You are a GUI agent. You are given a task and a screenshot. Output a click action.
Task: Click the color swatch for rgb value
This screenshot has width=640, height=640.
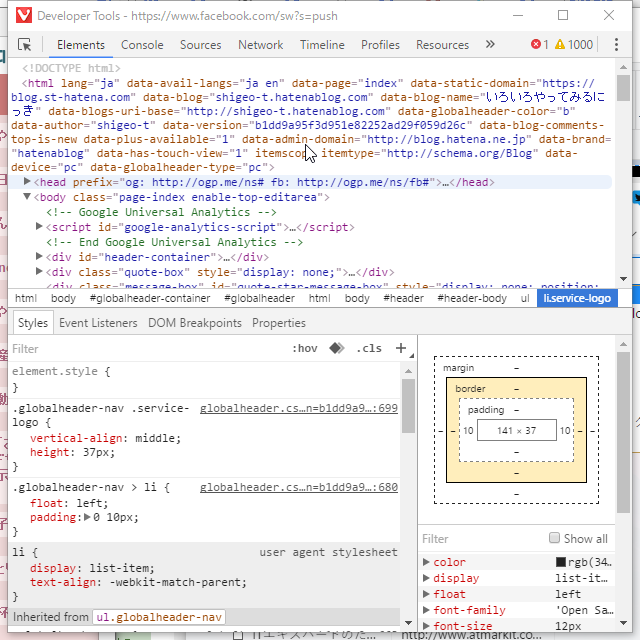(x=560, y=562)
